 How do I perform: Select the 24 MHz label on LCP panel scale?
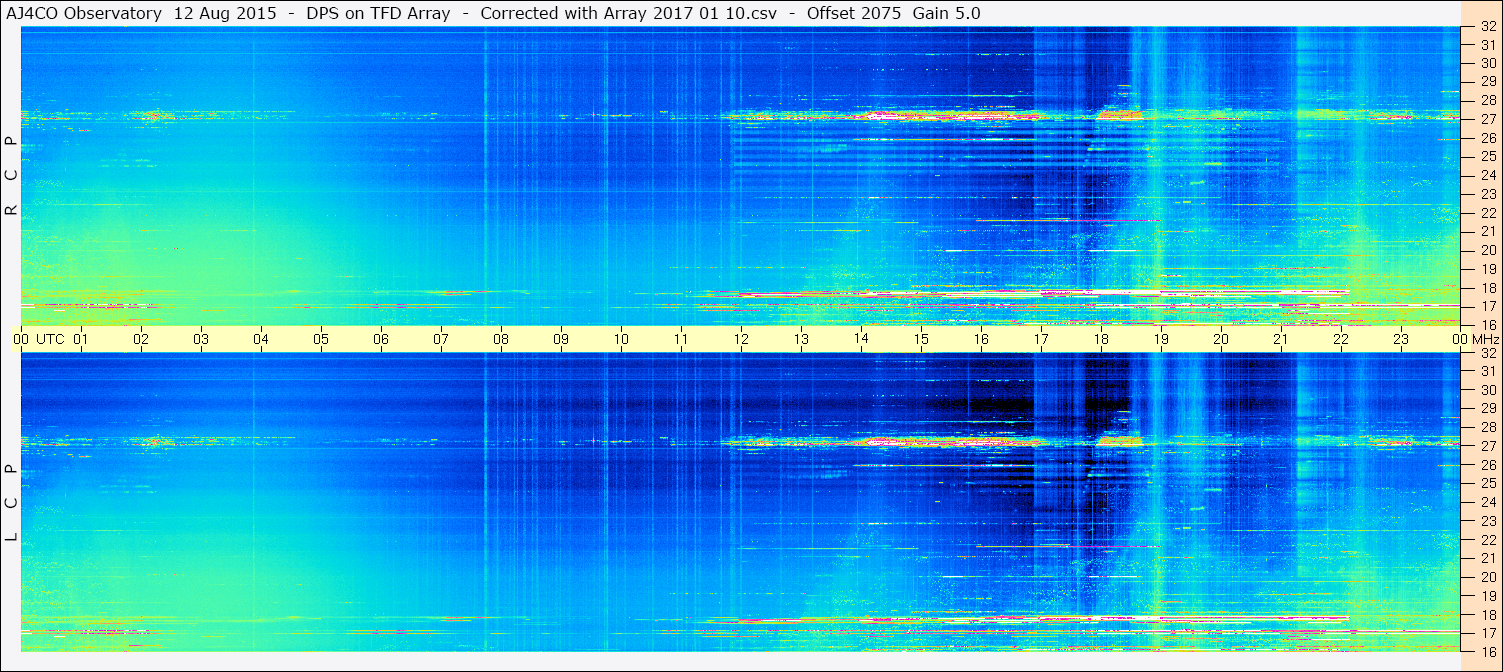coord(1488,502)
